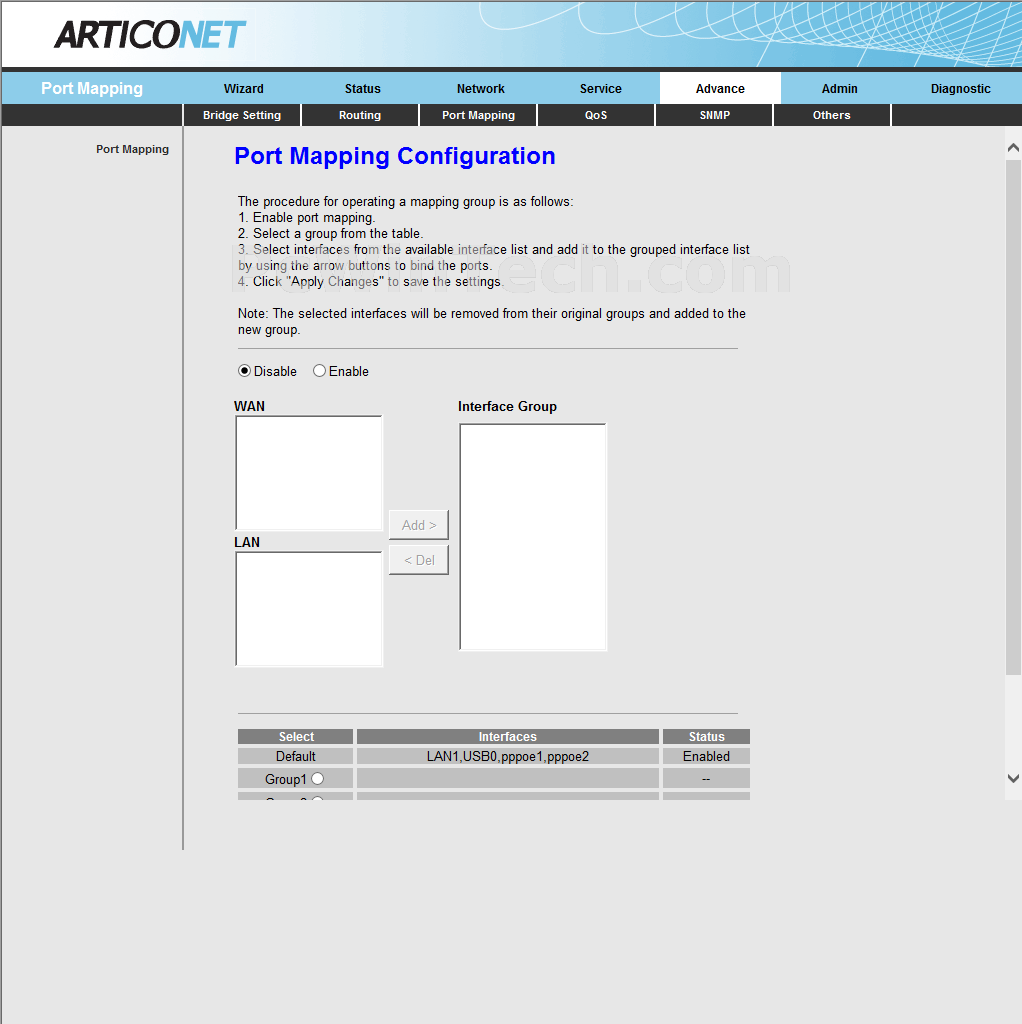This screenshot has height=1024, width=1022.
Task: Click the scroll up arrow
Action: coord(1013,148)
